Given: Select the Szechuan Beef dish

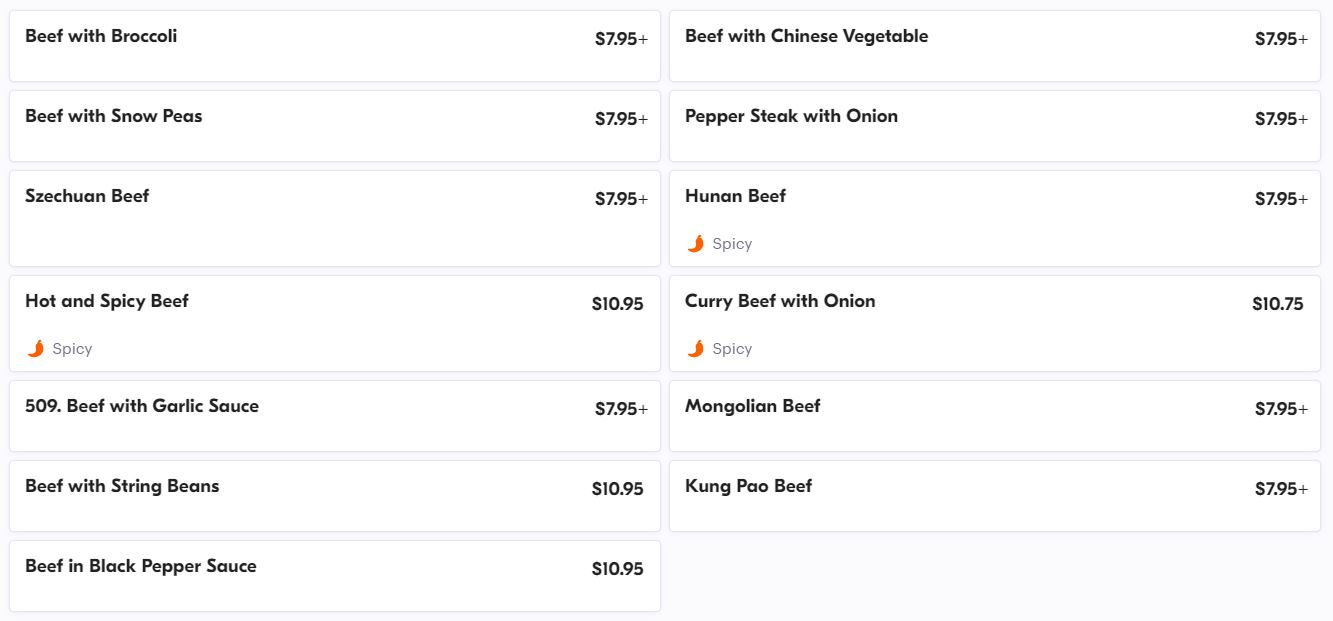Looking at the screenshot, I should click(87, 196).
